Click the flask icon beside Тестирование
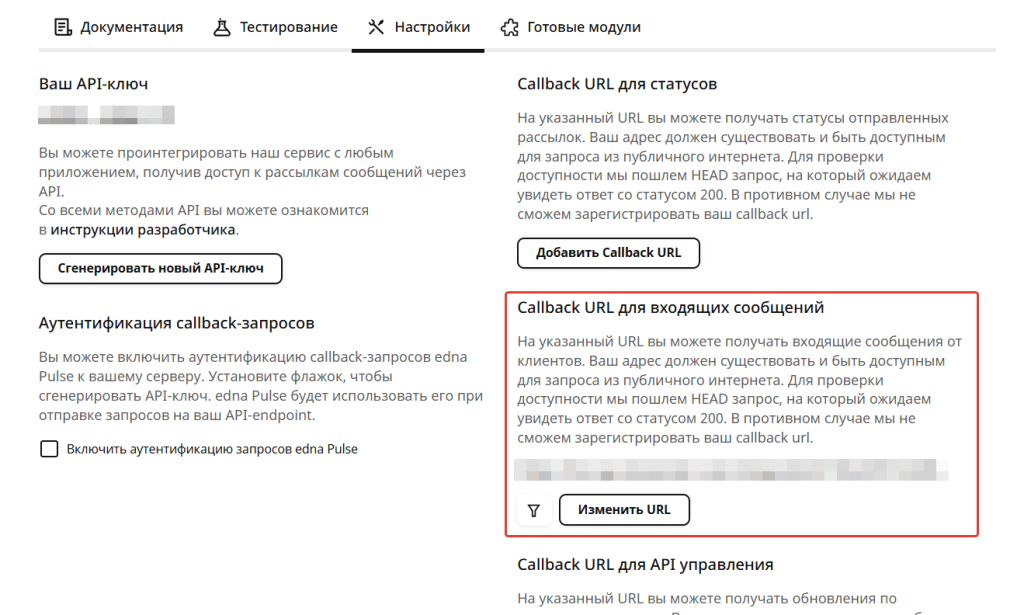Viewport: 1024px width, 615px height. [x=222, y=27]
